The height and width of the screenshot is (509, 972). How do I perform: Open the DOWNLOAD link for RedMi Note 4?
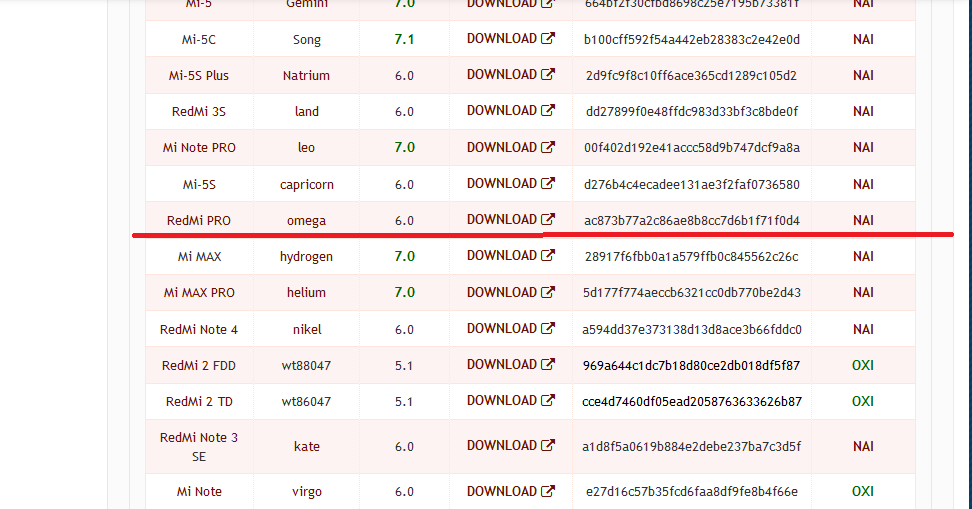pyautogui.click(x=511, y=329)
